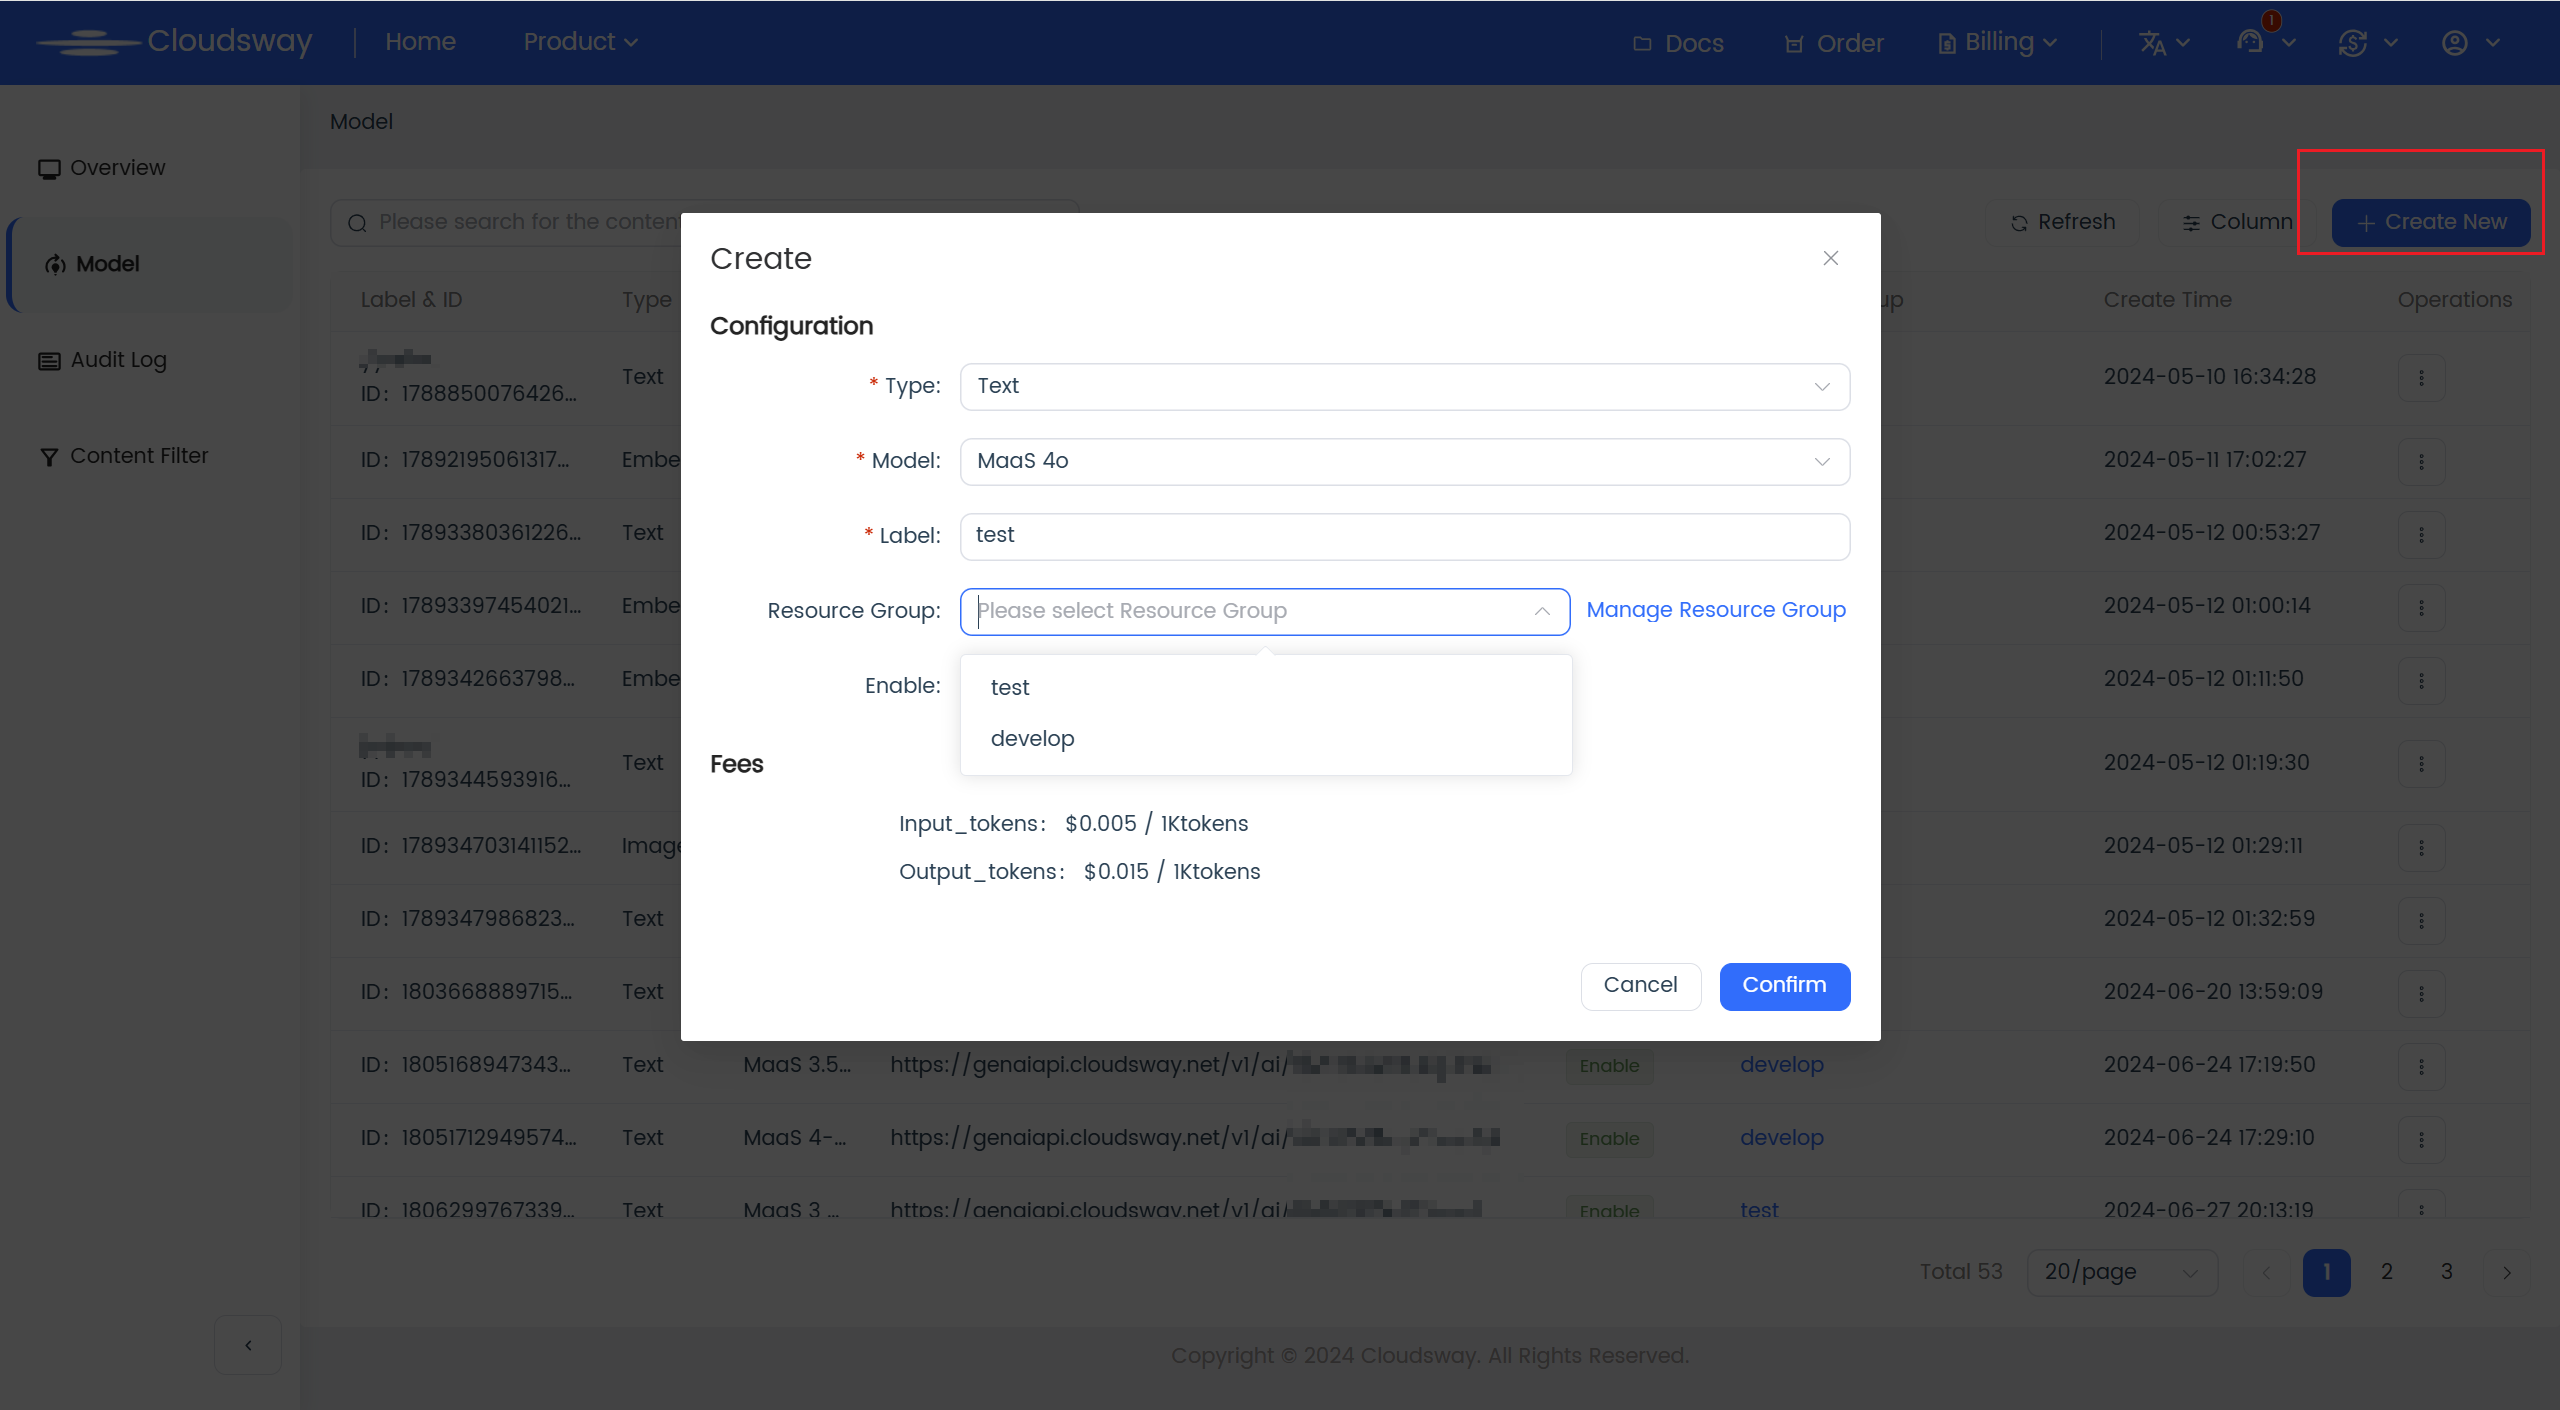Go to Content Filter in sidebar

[138, 456]
